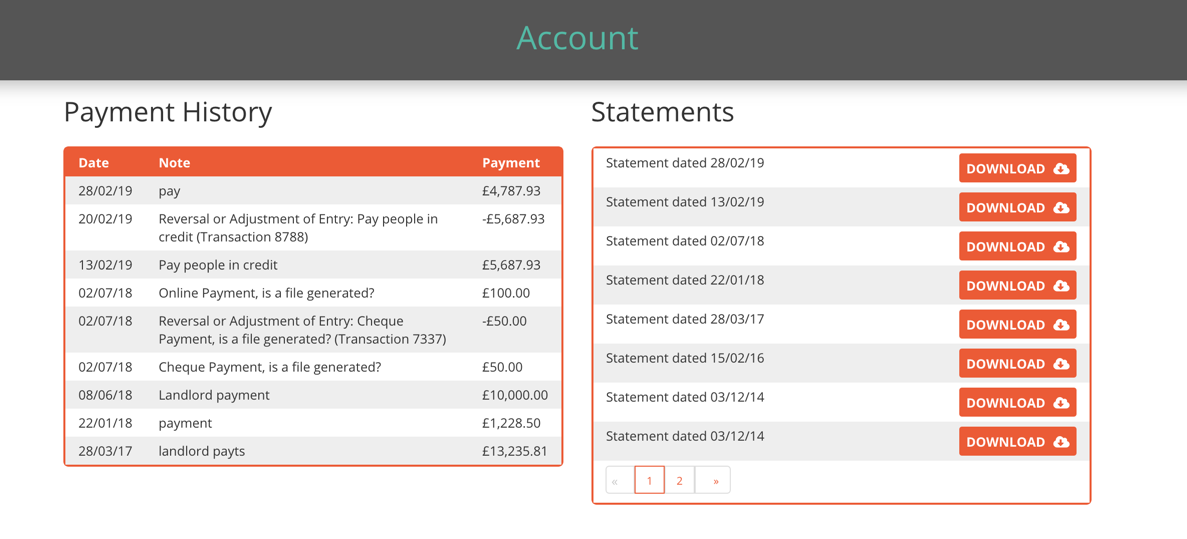This screenshot has width=1187, height=539.
Task: Click the previous page arrow «
Action: (616, 481)
